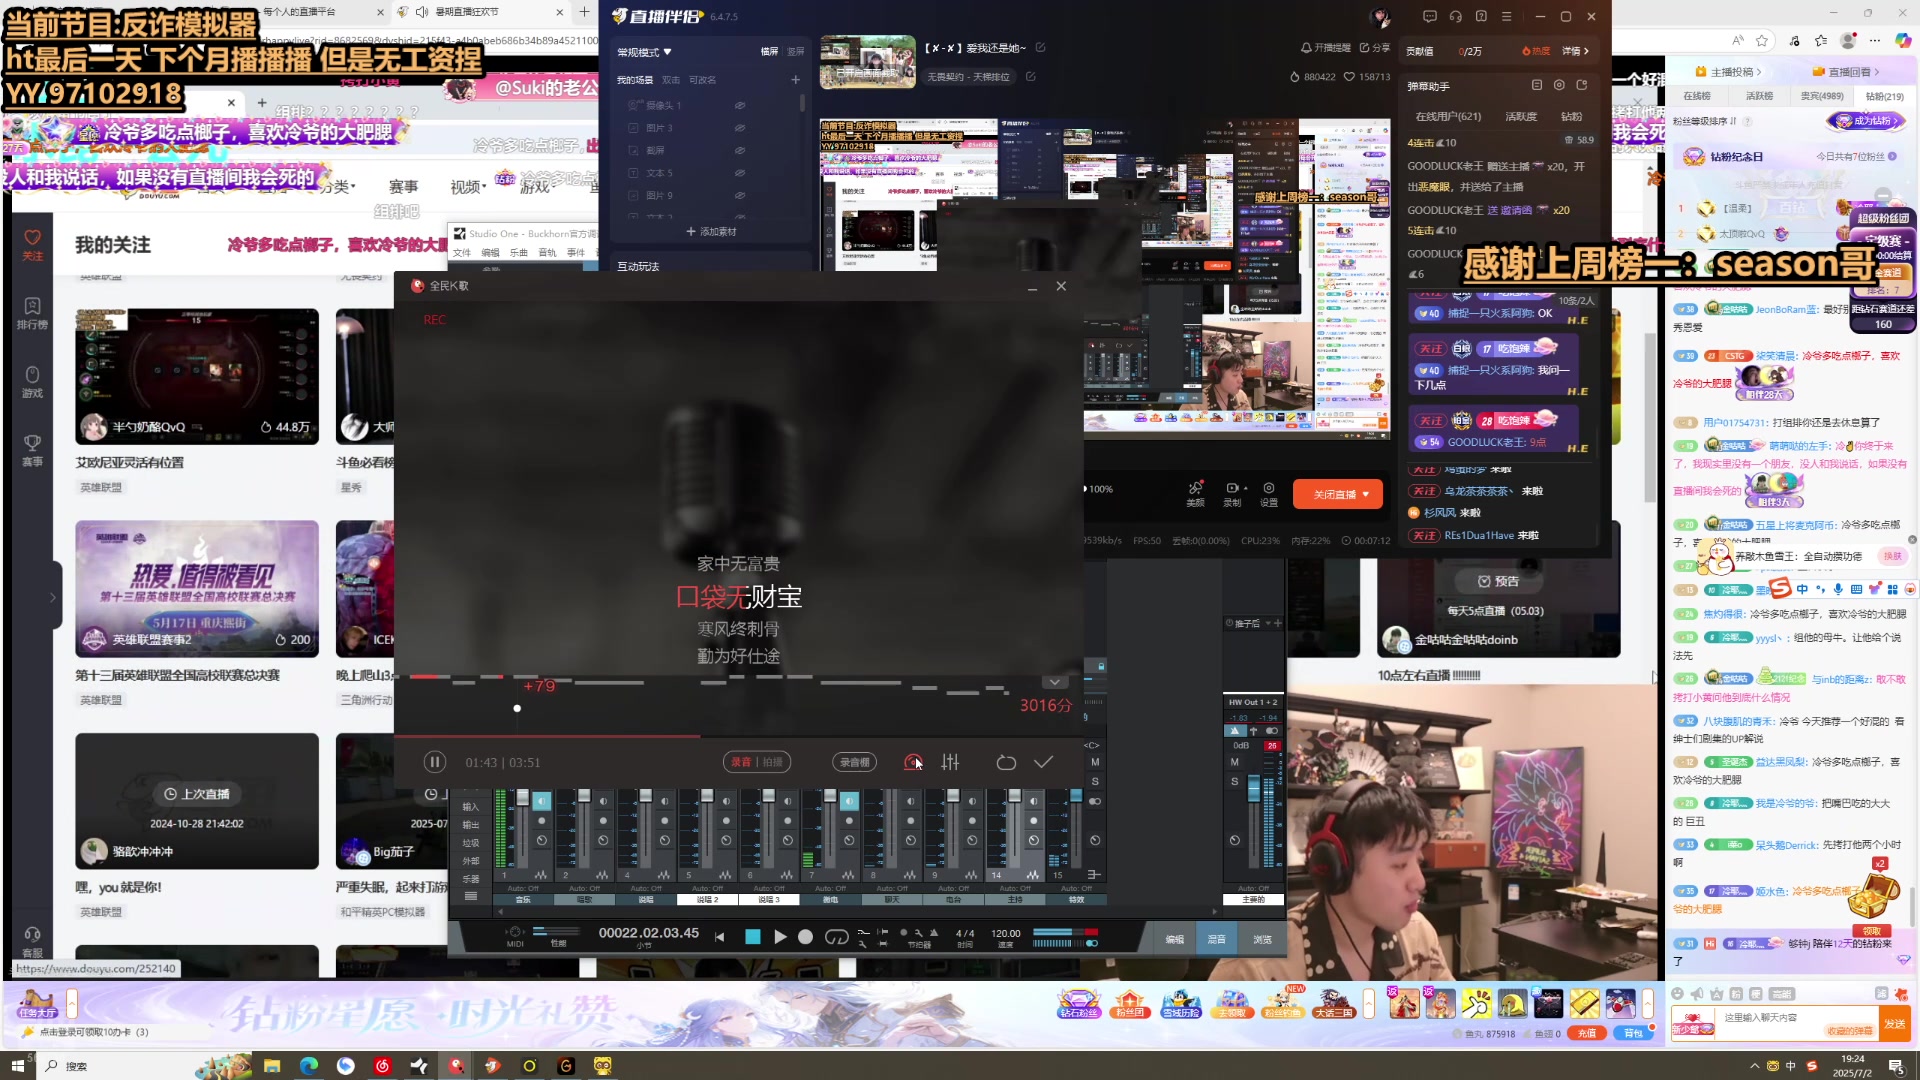1920x1080 pixels.
Task: Start playback in Studio One transport
Action: pyautogui.click(x=780, y=937)
